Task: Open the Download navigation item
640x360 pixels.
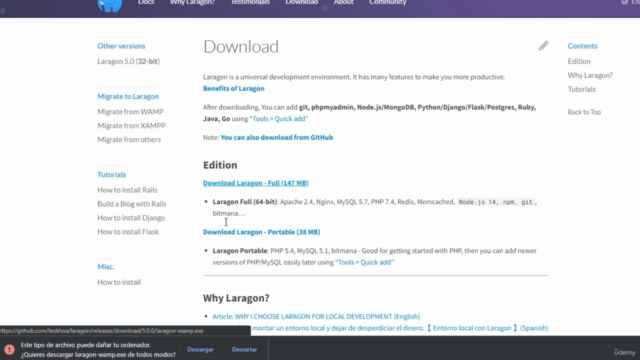Action: click(302, 2)
